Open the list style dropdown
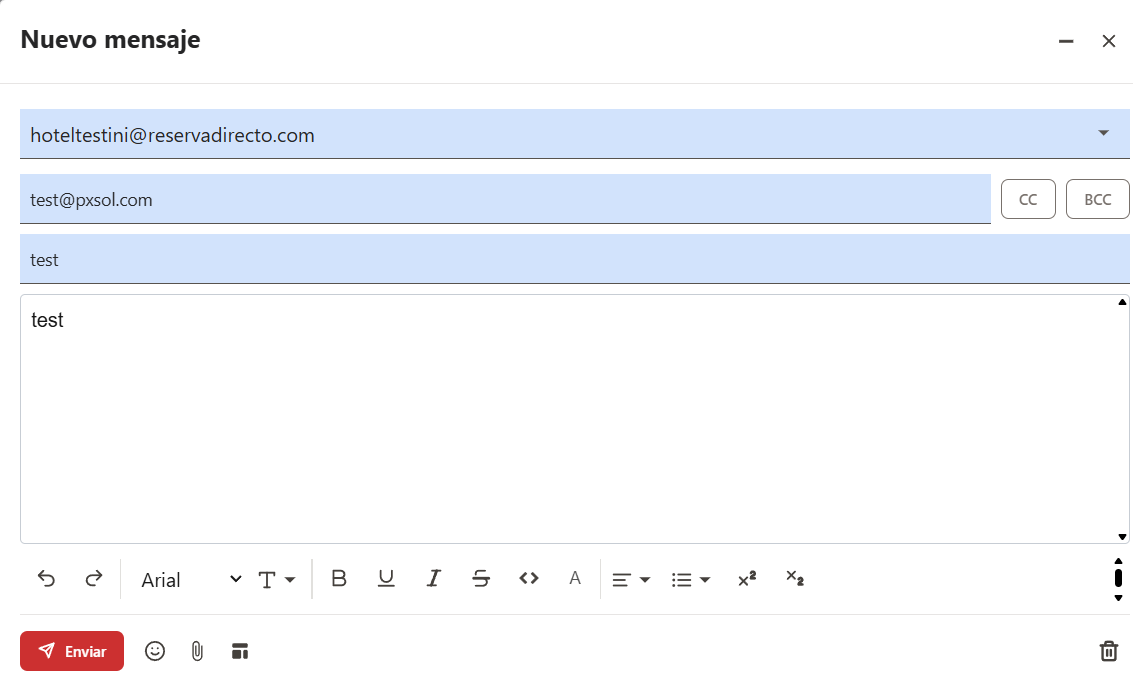1133x698 pixels. 691,580
